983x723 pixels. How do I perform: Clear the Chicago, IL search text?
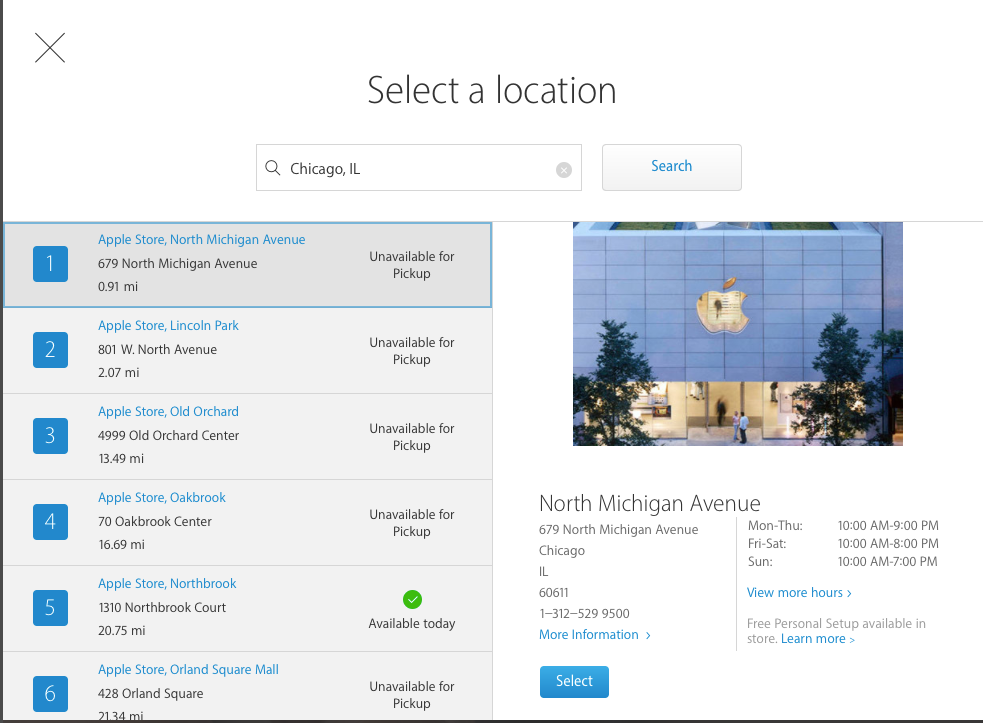click(564, 169)
